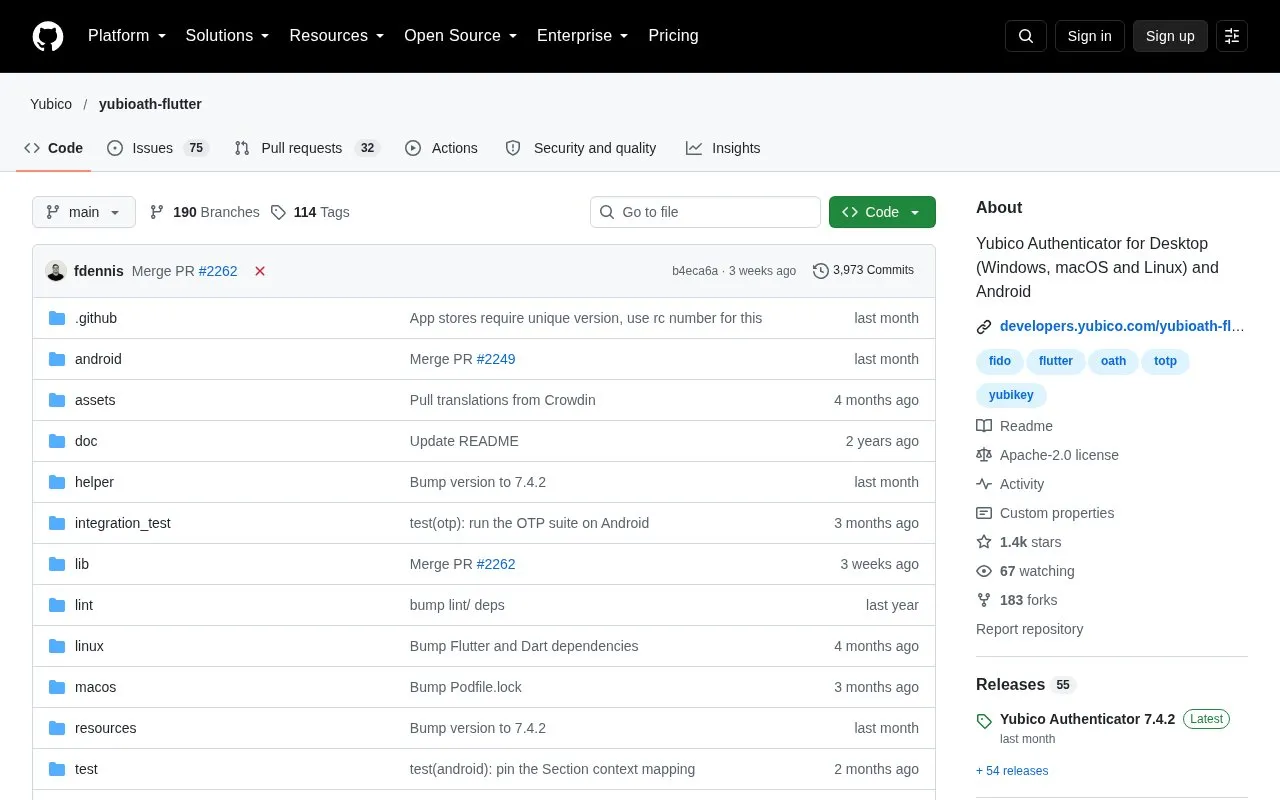Expand the Resources menu
The width and height of the screenshot is (1280, 800).
click(x=337, y=36)
